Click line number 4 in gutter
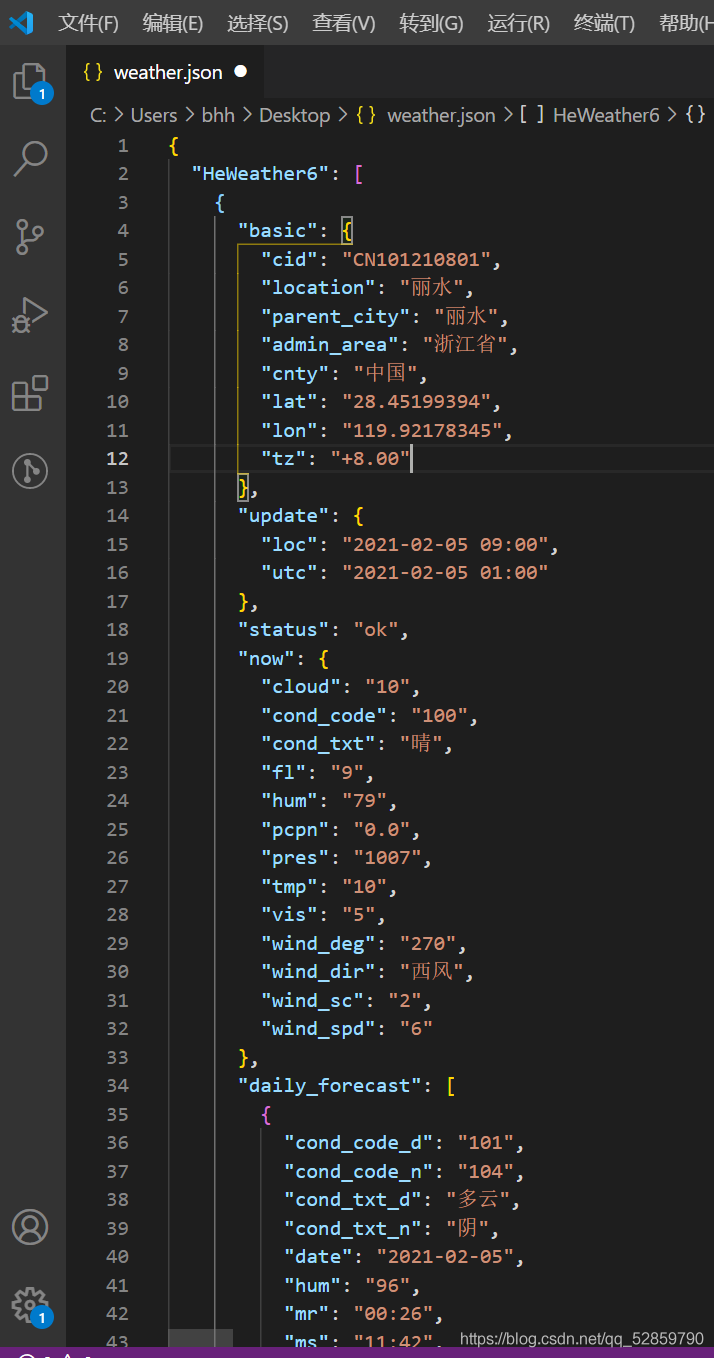 coord(123,231)
